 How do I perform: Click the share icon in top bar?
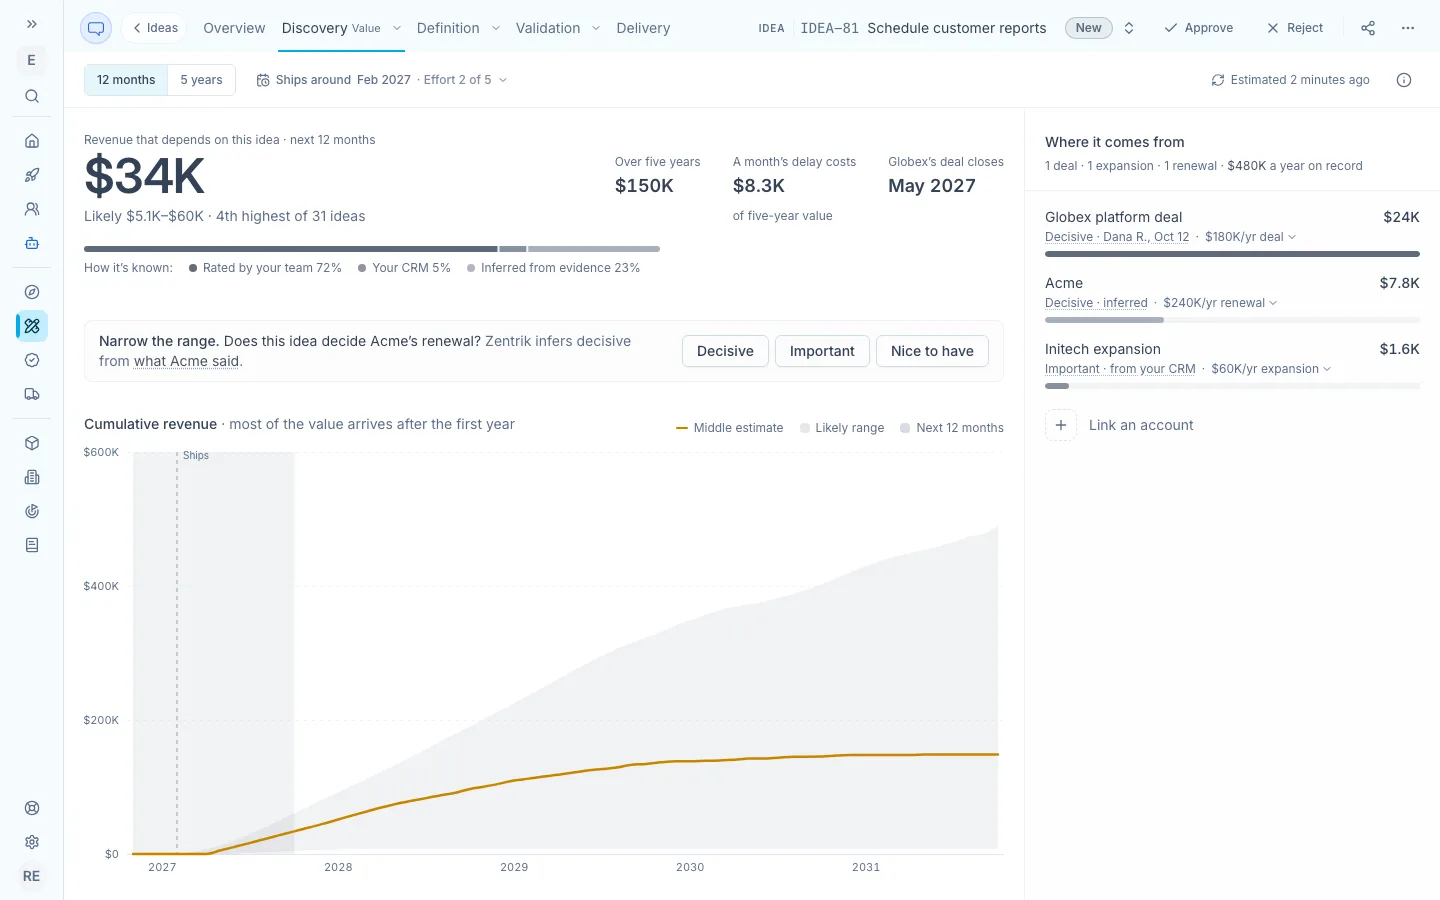click(x=1368, y=28)
